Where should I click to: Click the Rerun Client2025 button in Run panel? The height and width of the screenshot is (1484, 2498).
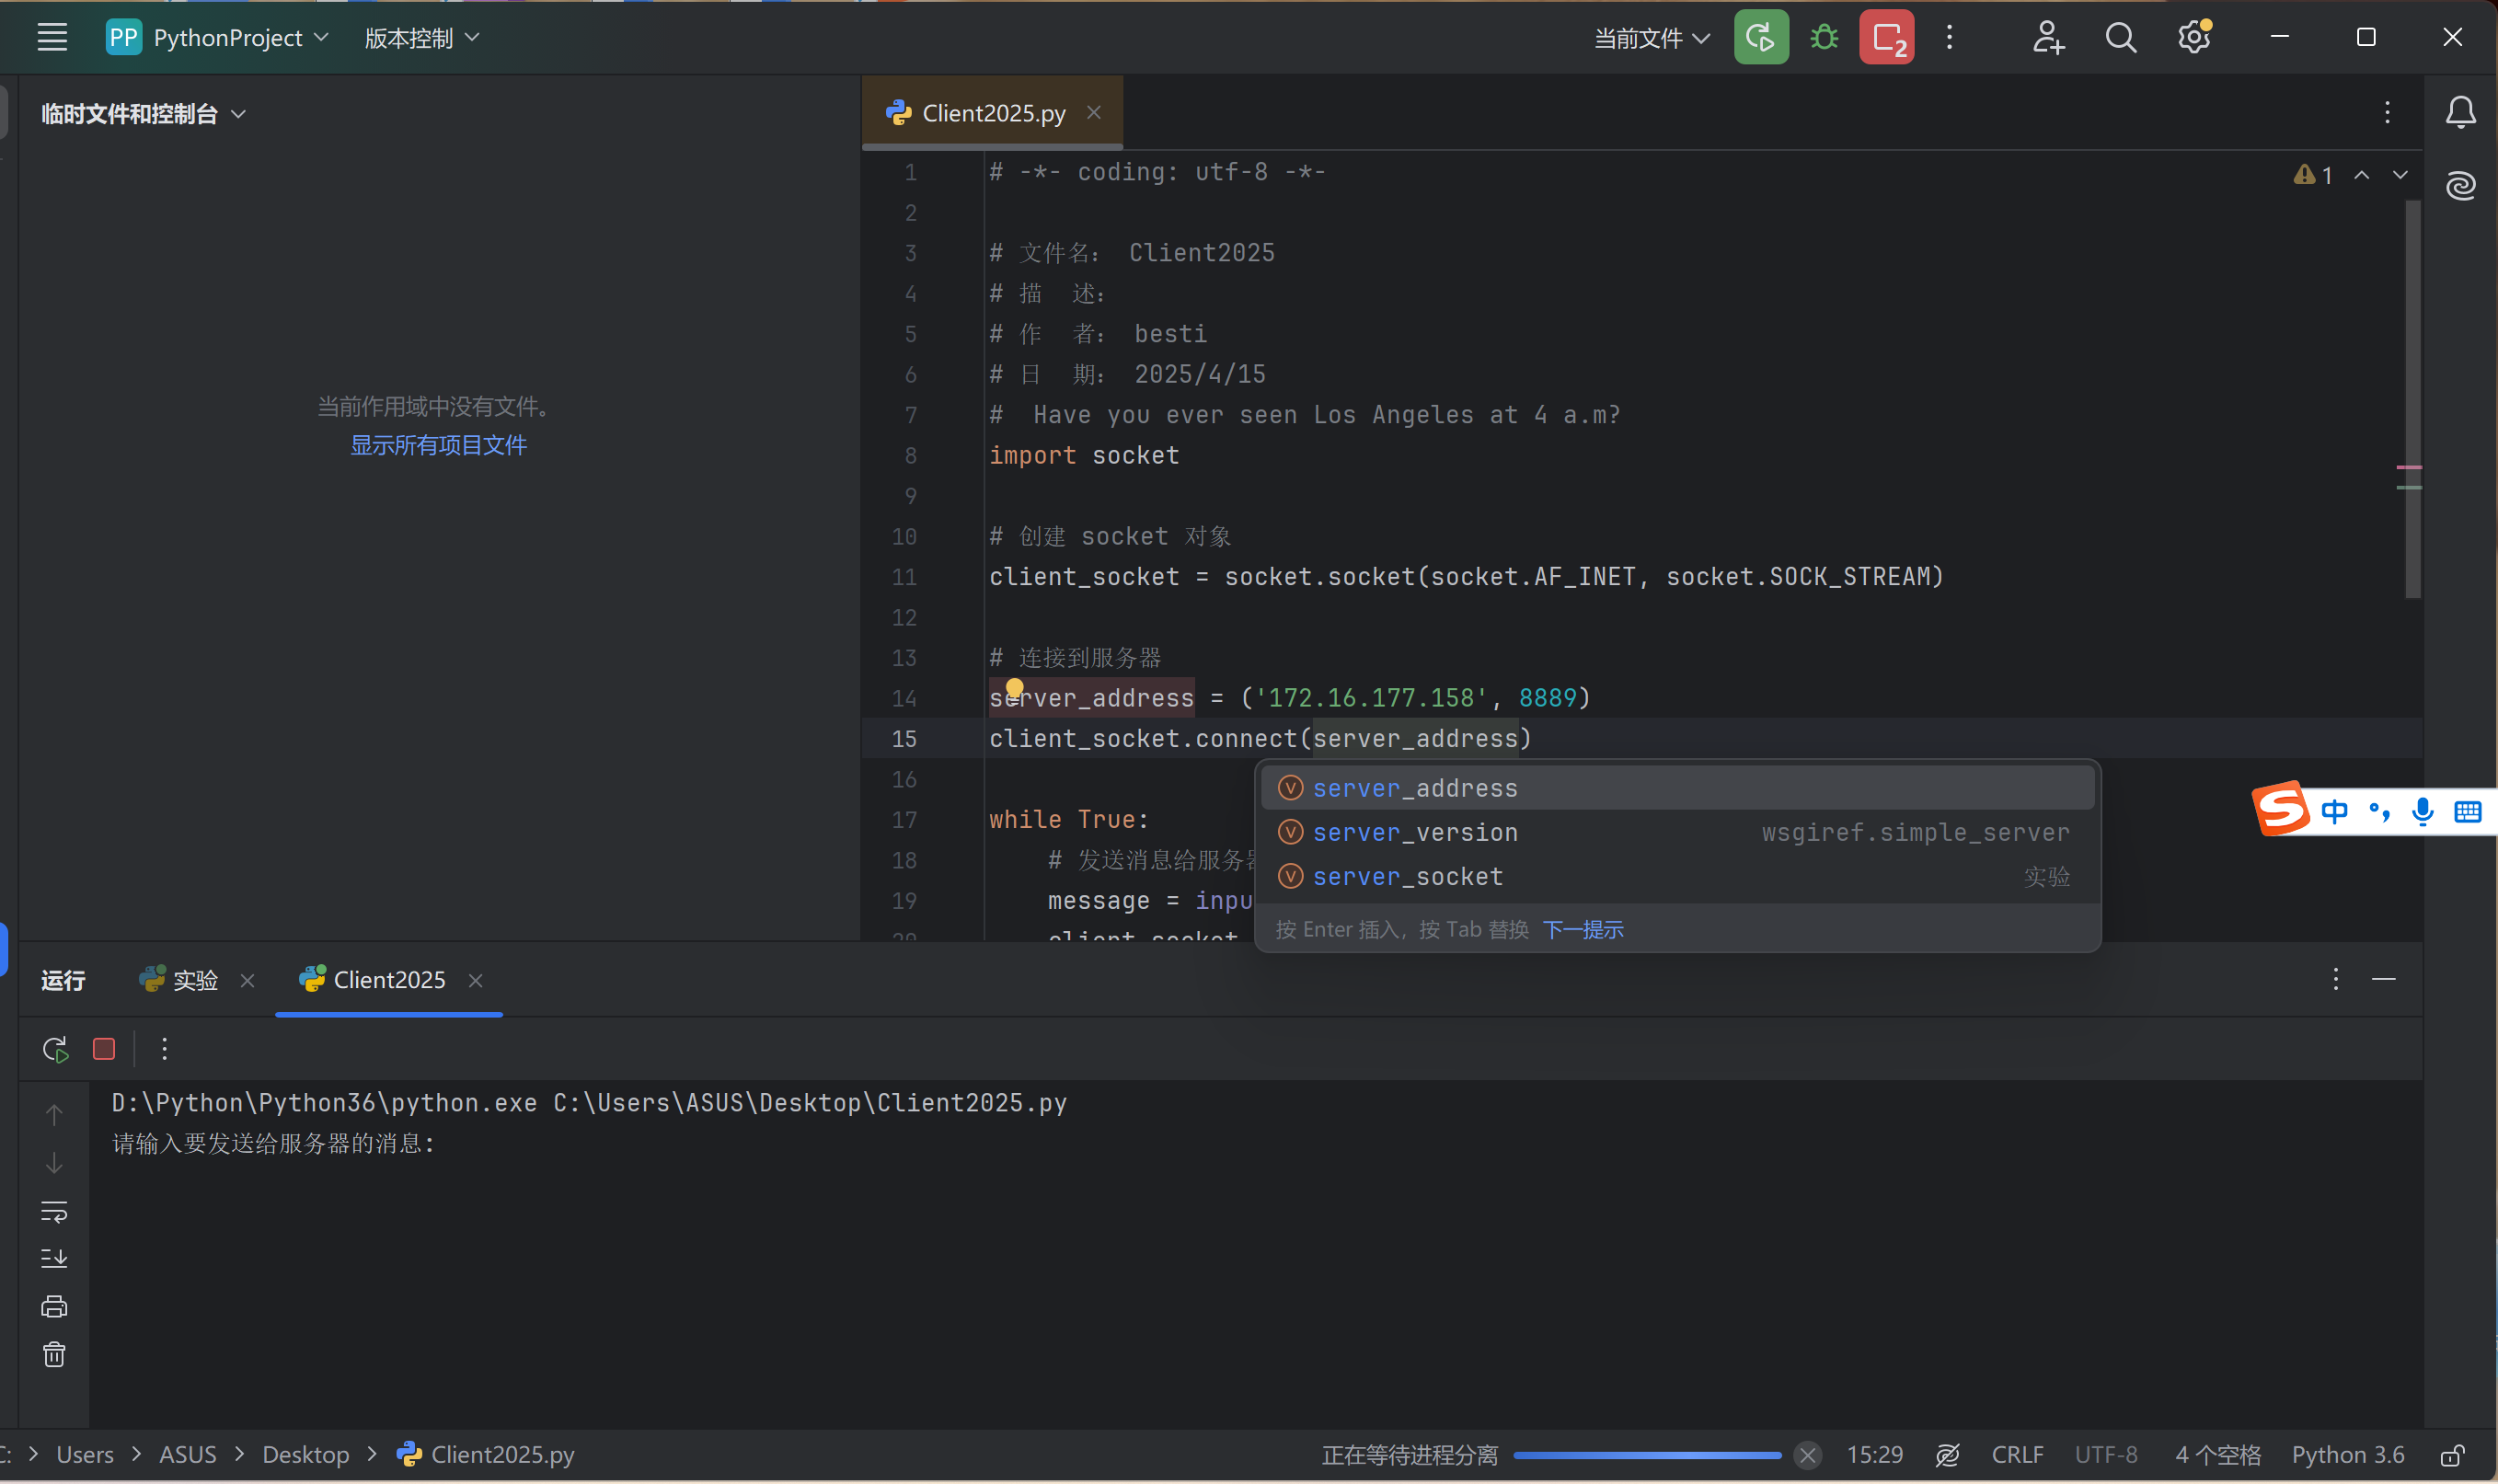55,1049
